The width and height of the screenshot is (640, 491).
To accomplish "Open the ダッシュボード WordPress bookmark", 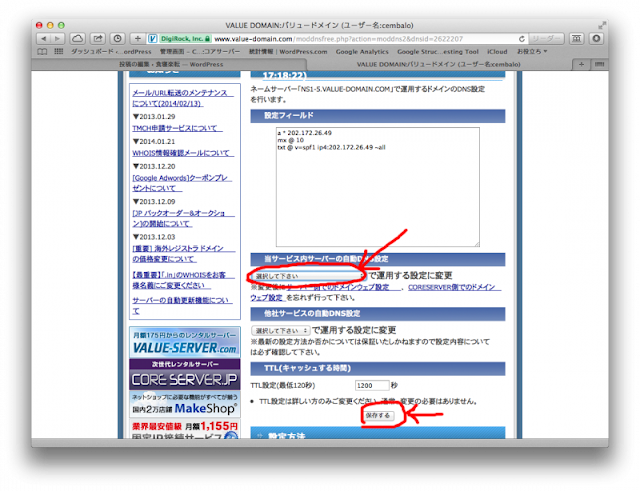I will [111, 52].
